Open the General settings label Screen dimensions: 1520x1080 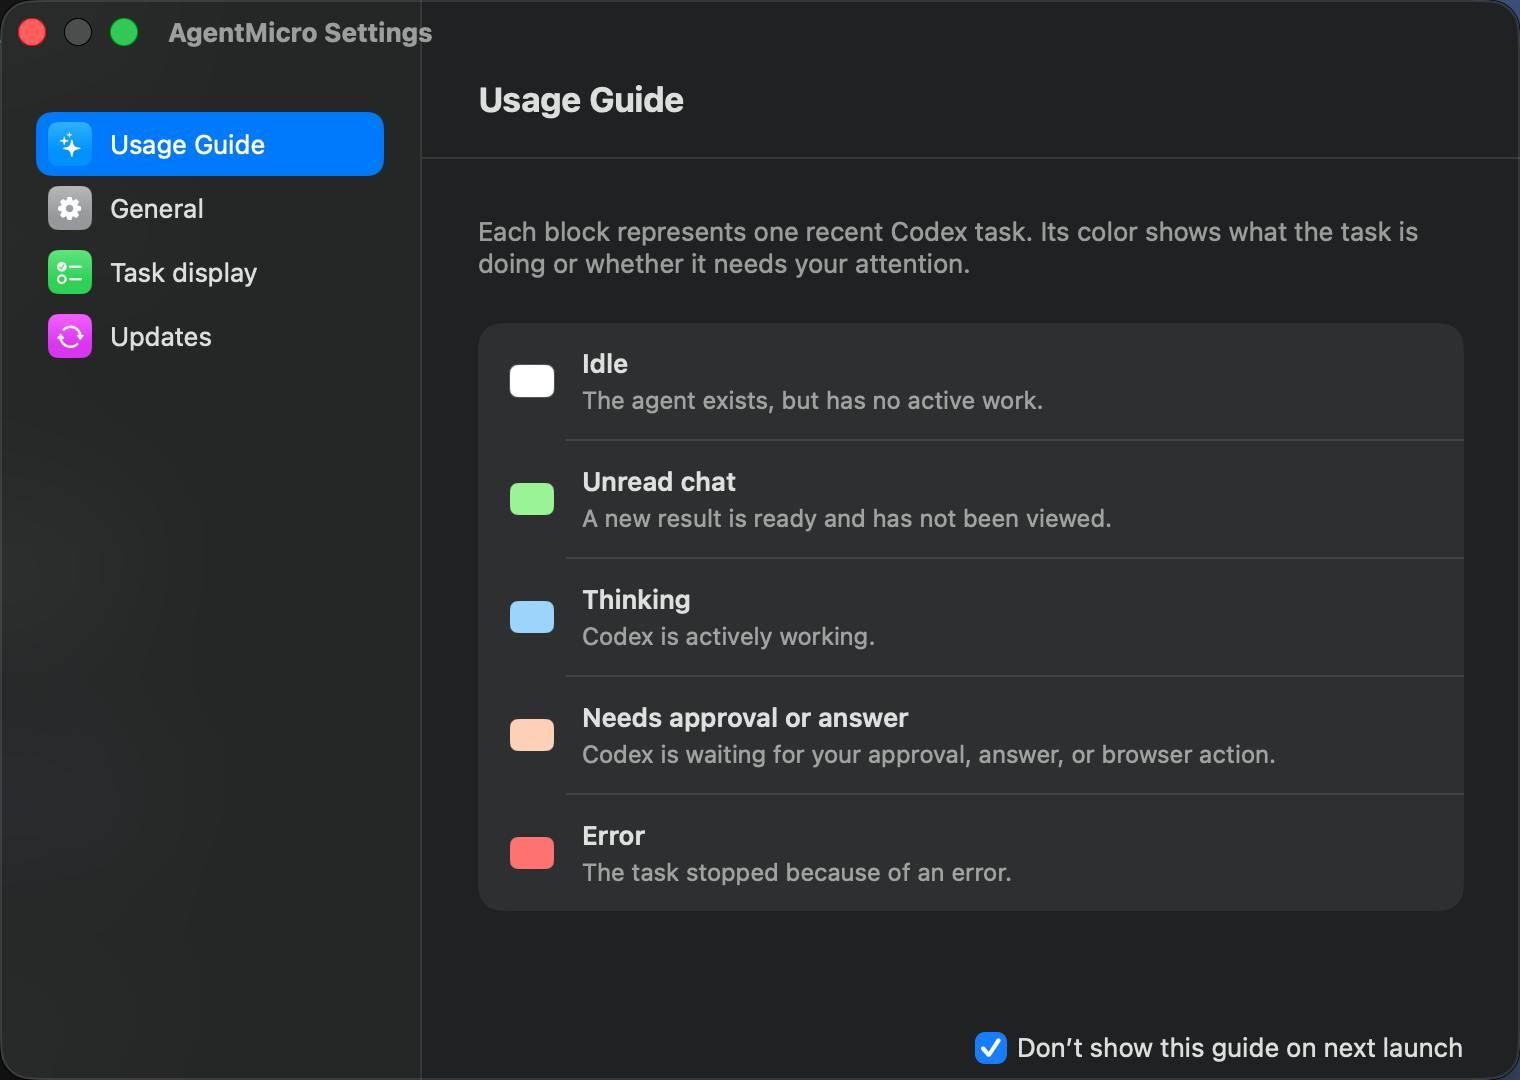coord(157,209)
